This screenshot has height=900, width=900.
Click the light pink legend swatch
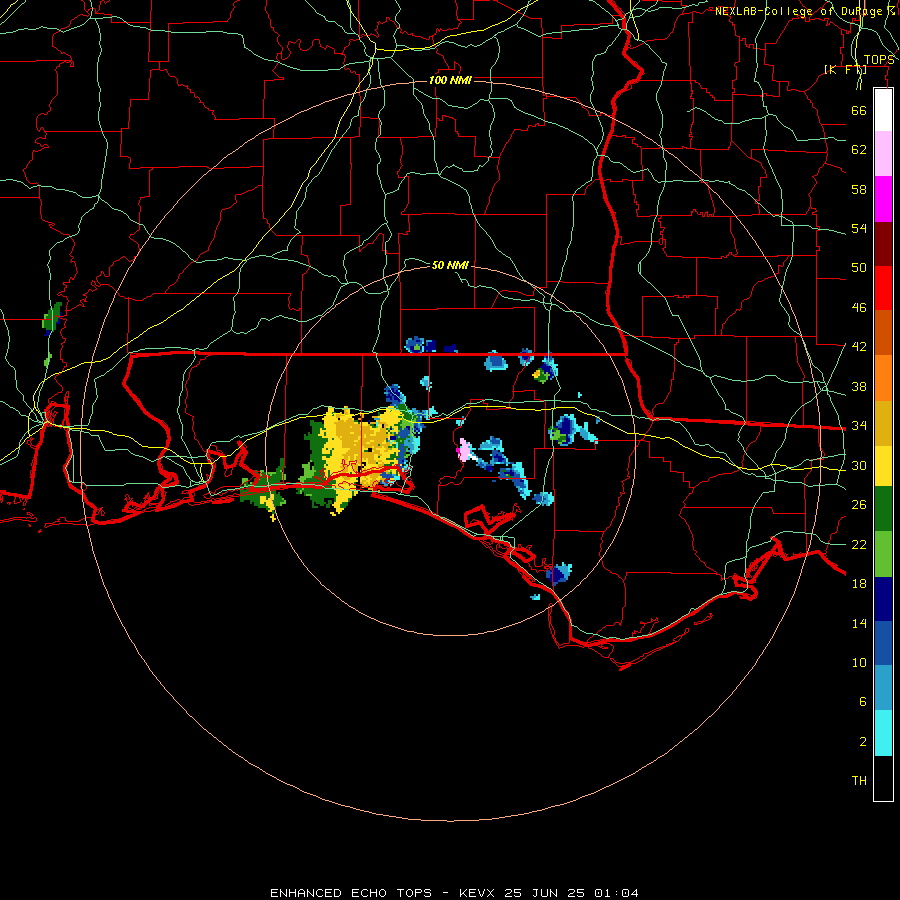(x=883, y=154)
